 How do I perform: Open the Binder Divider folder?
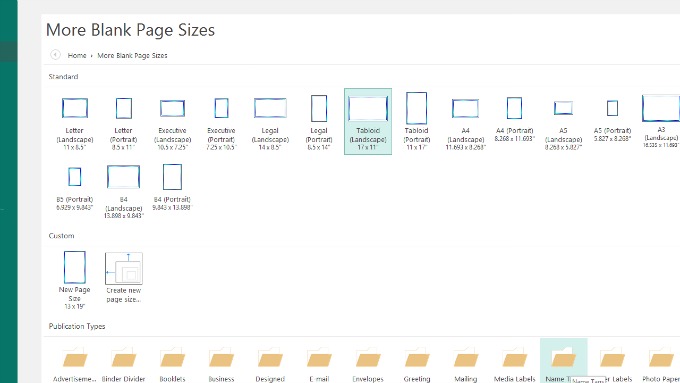tap(124, 363)
